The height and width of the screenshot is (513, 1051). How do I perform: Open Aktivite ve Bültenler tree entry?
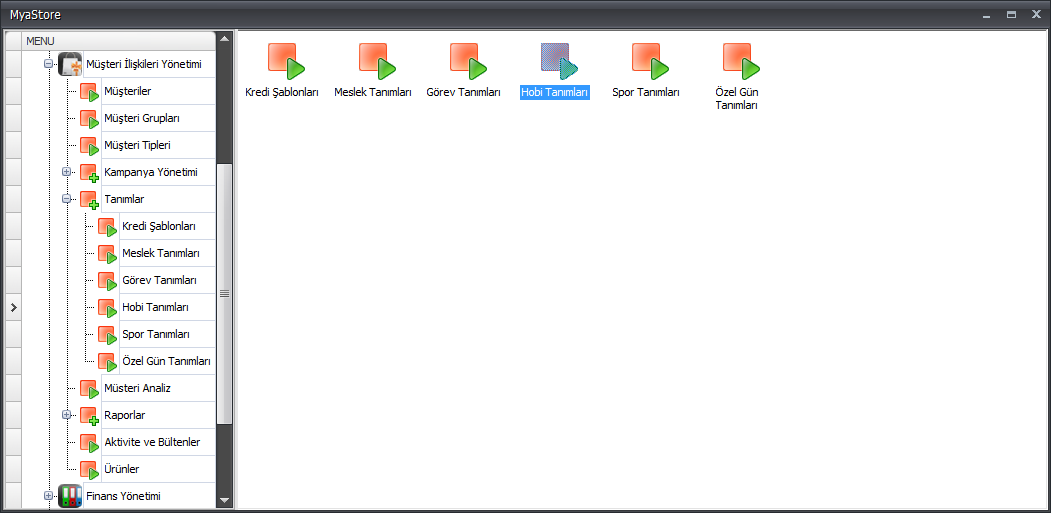click(151, 442)
